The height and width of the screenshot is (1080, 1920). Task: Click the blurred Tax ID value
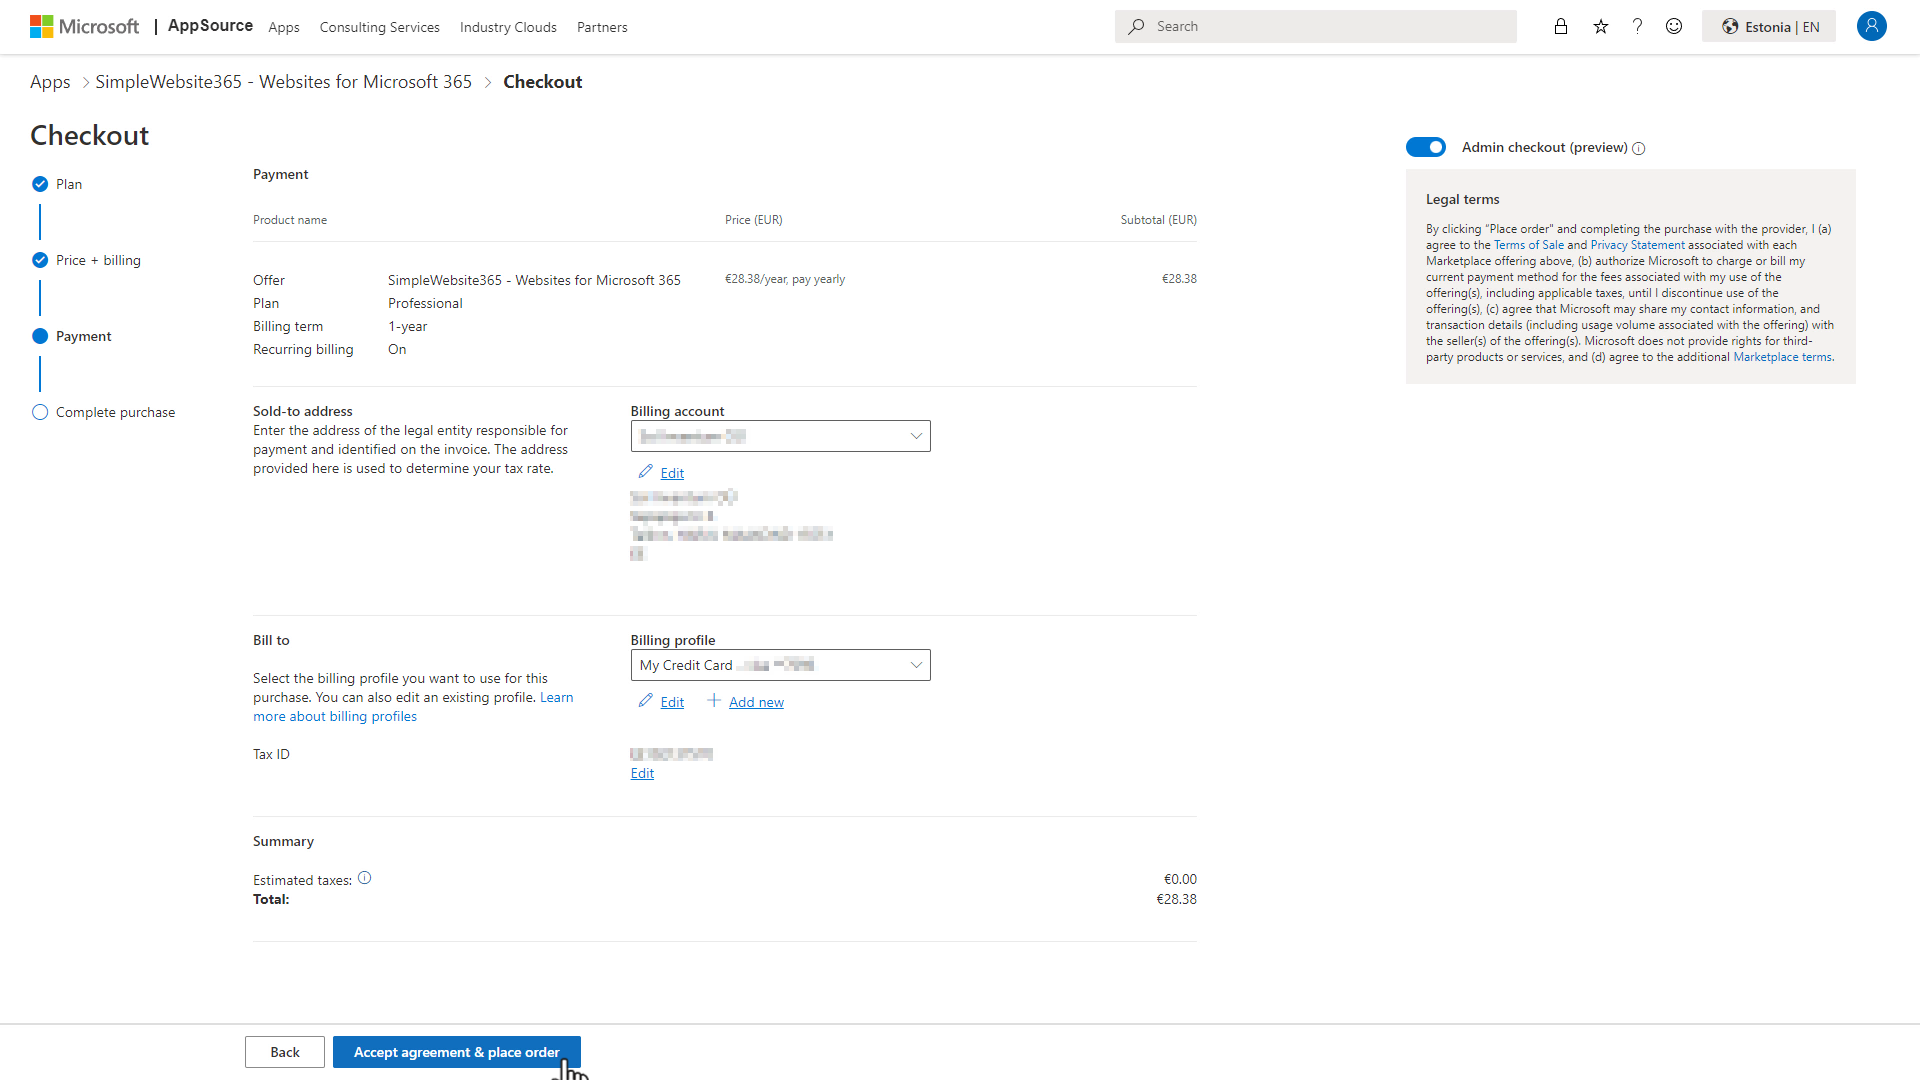[672, 754]
